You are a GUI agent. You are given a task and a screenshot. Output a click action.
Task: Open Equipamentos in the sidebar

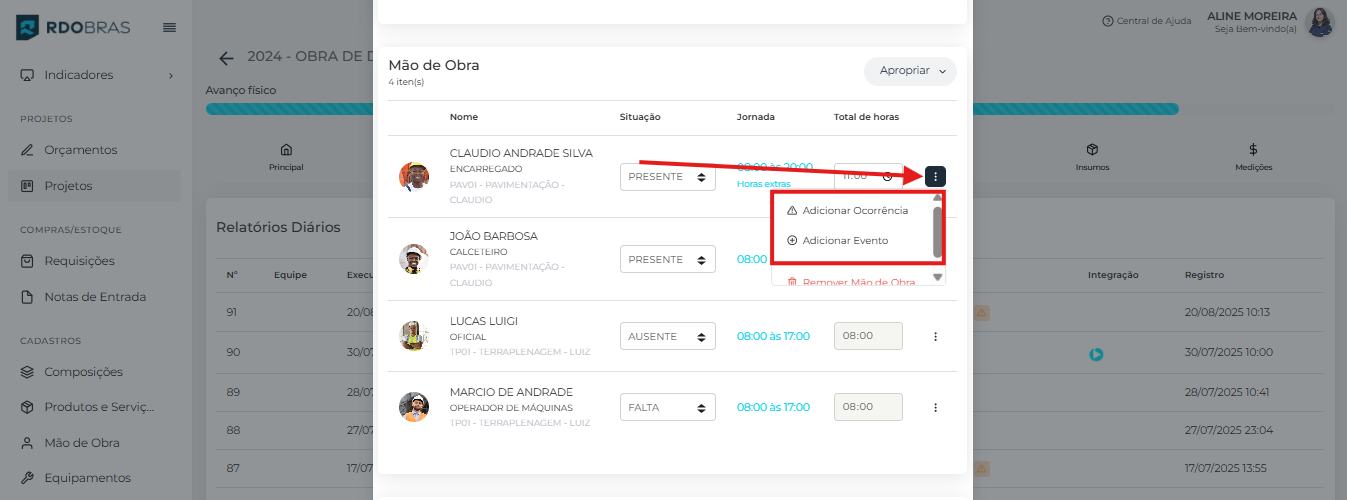(87, 478)
